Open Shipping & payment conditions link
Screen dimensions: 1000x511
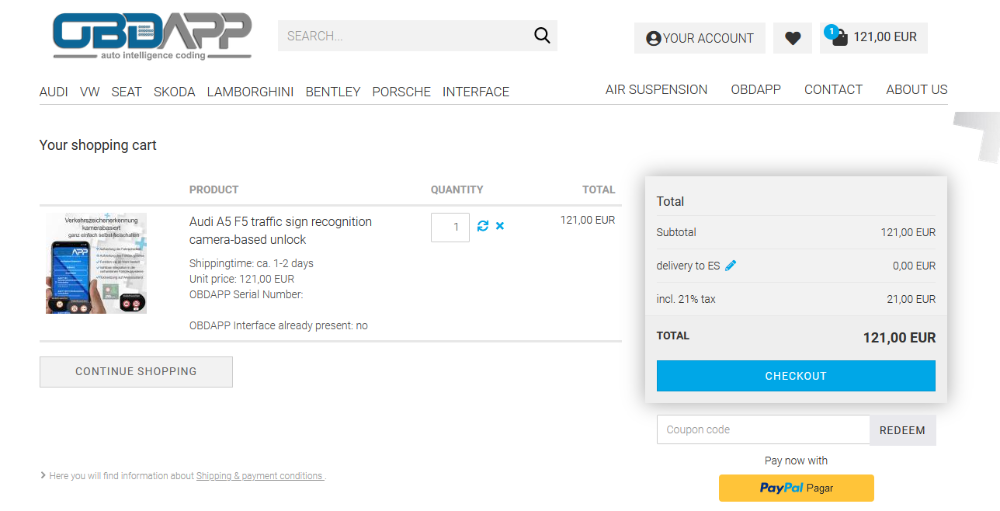pyautogui.click(x=260, y=476)
